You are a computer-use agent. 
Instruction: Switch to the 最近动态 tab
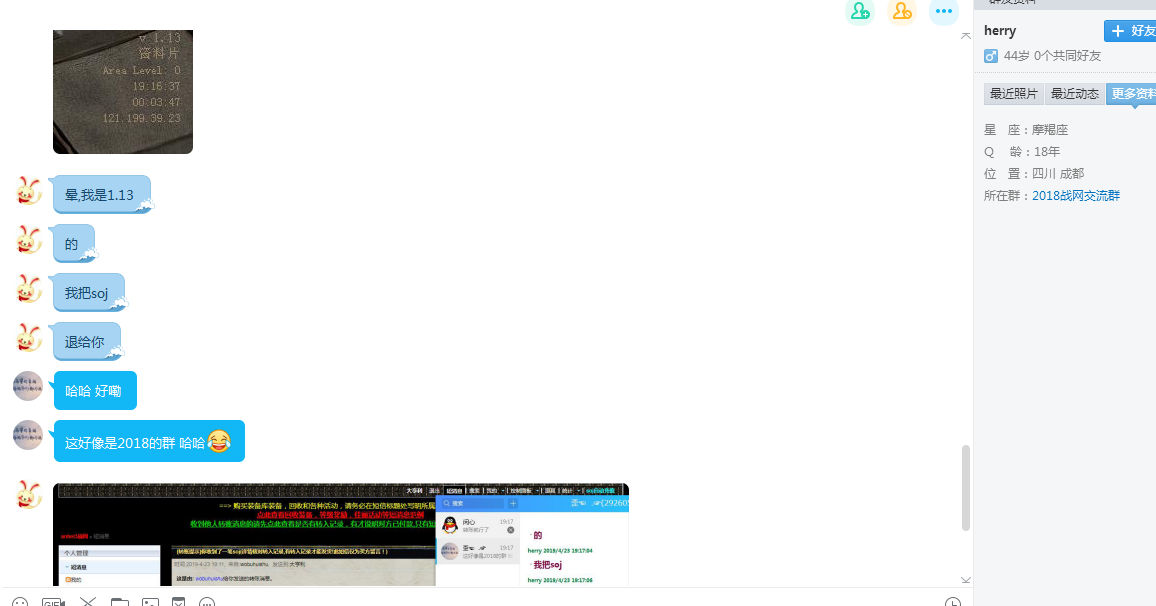(1075, 94)
